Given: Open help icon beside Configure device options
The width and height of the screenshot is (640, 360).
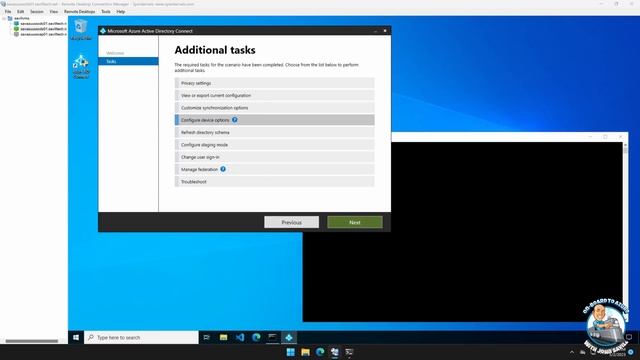Looking at the screenshot, I should click(235, 120).
